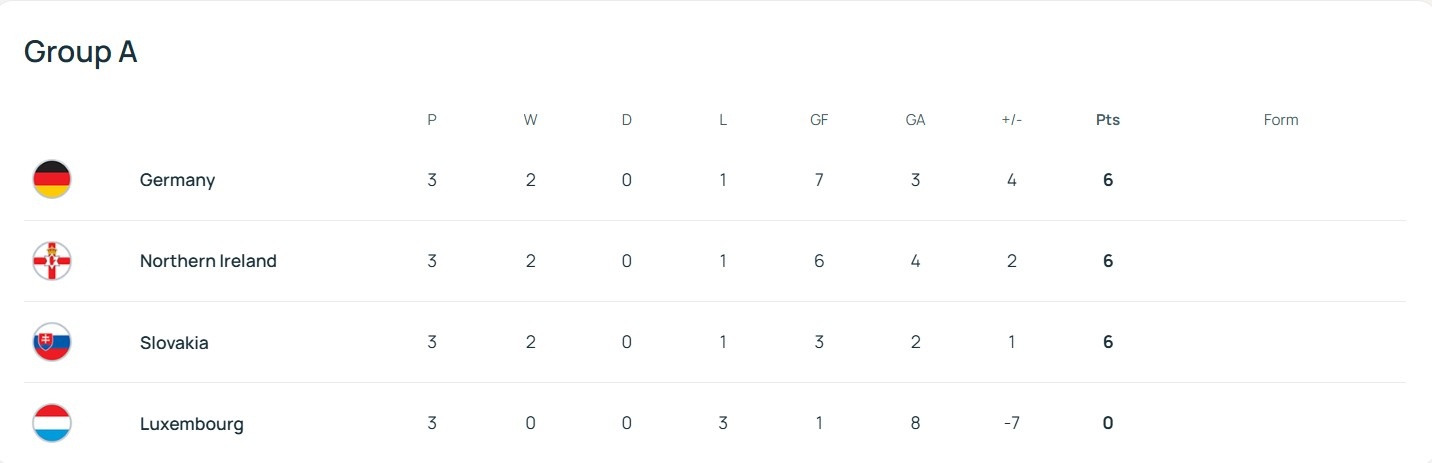Open the Germany team link
Screen dimensions: 1432x463
[x=177, y=180]
